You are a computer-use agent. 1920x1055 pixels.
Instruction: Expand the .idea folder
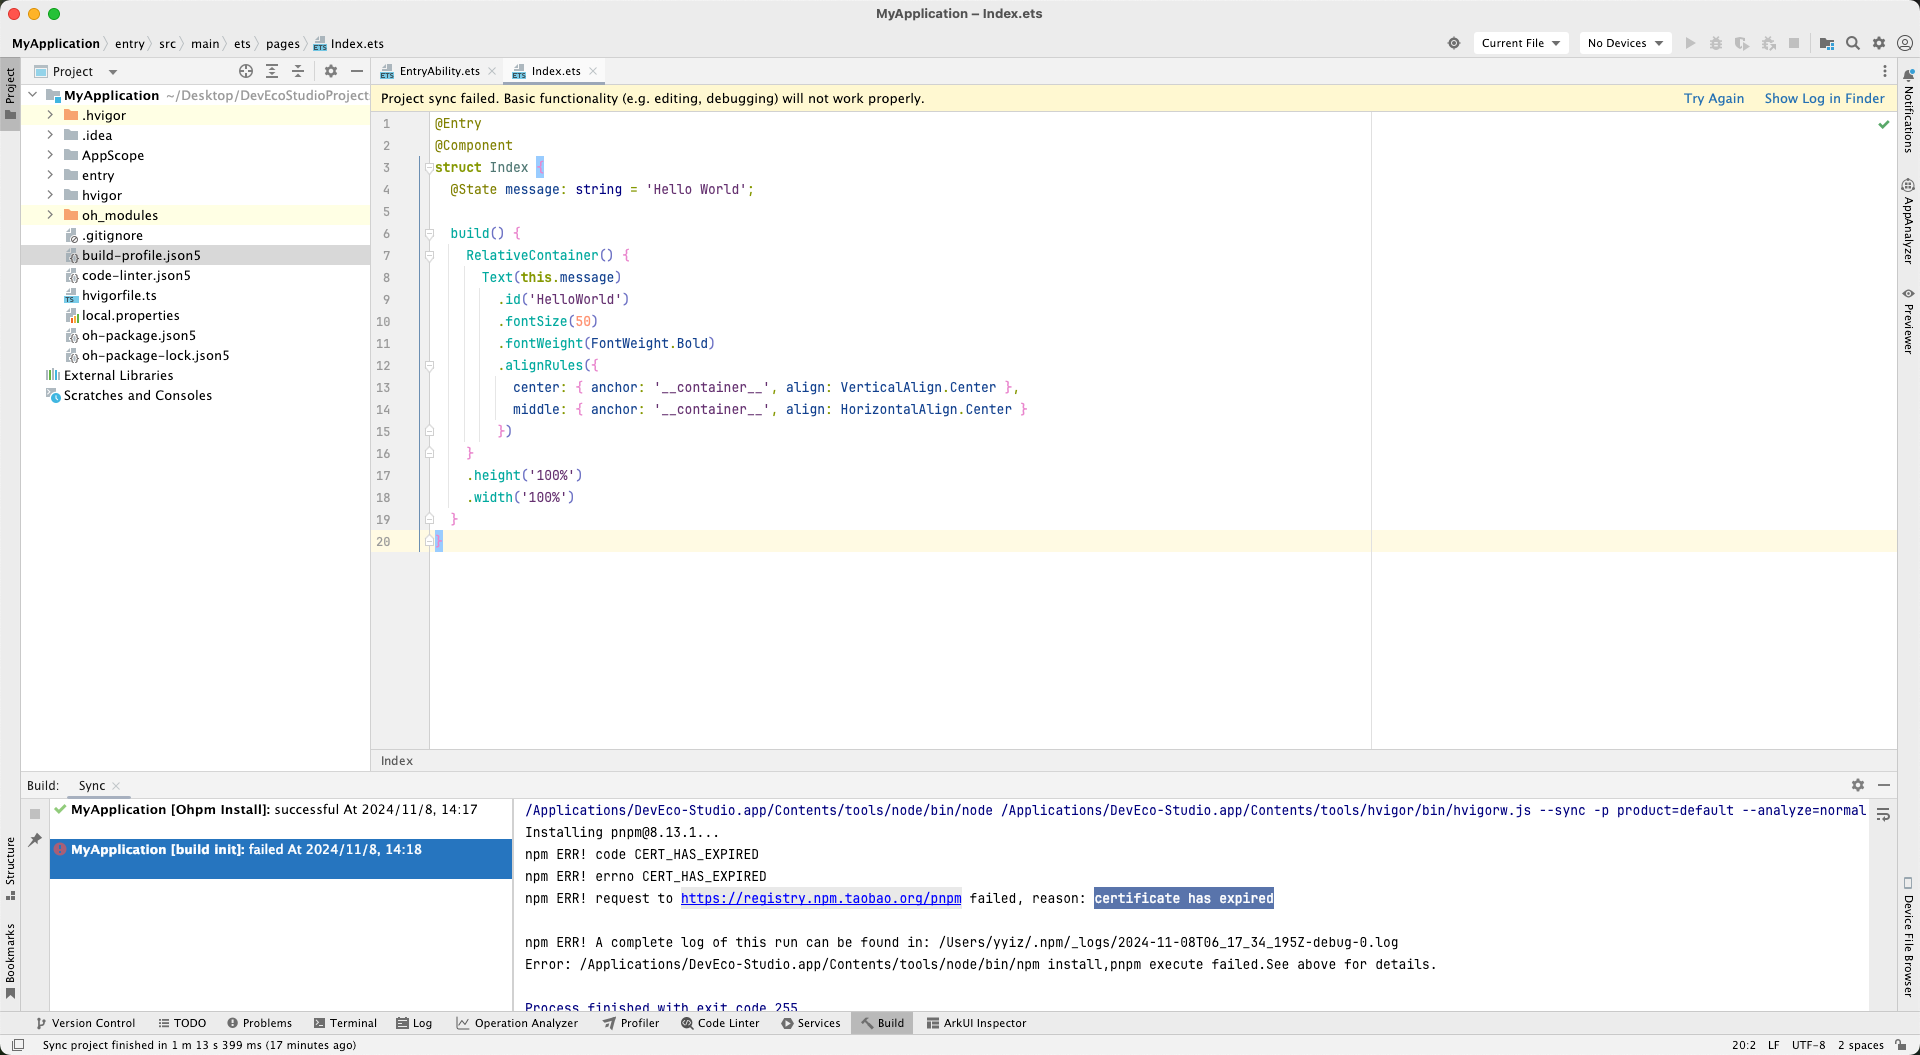50,135
